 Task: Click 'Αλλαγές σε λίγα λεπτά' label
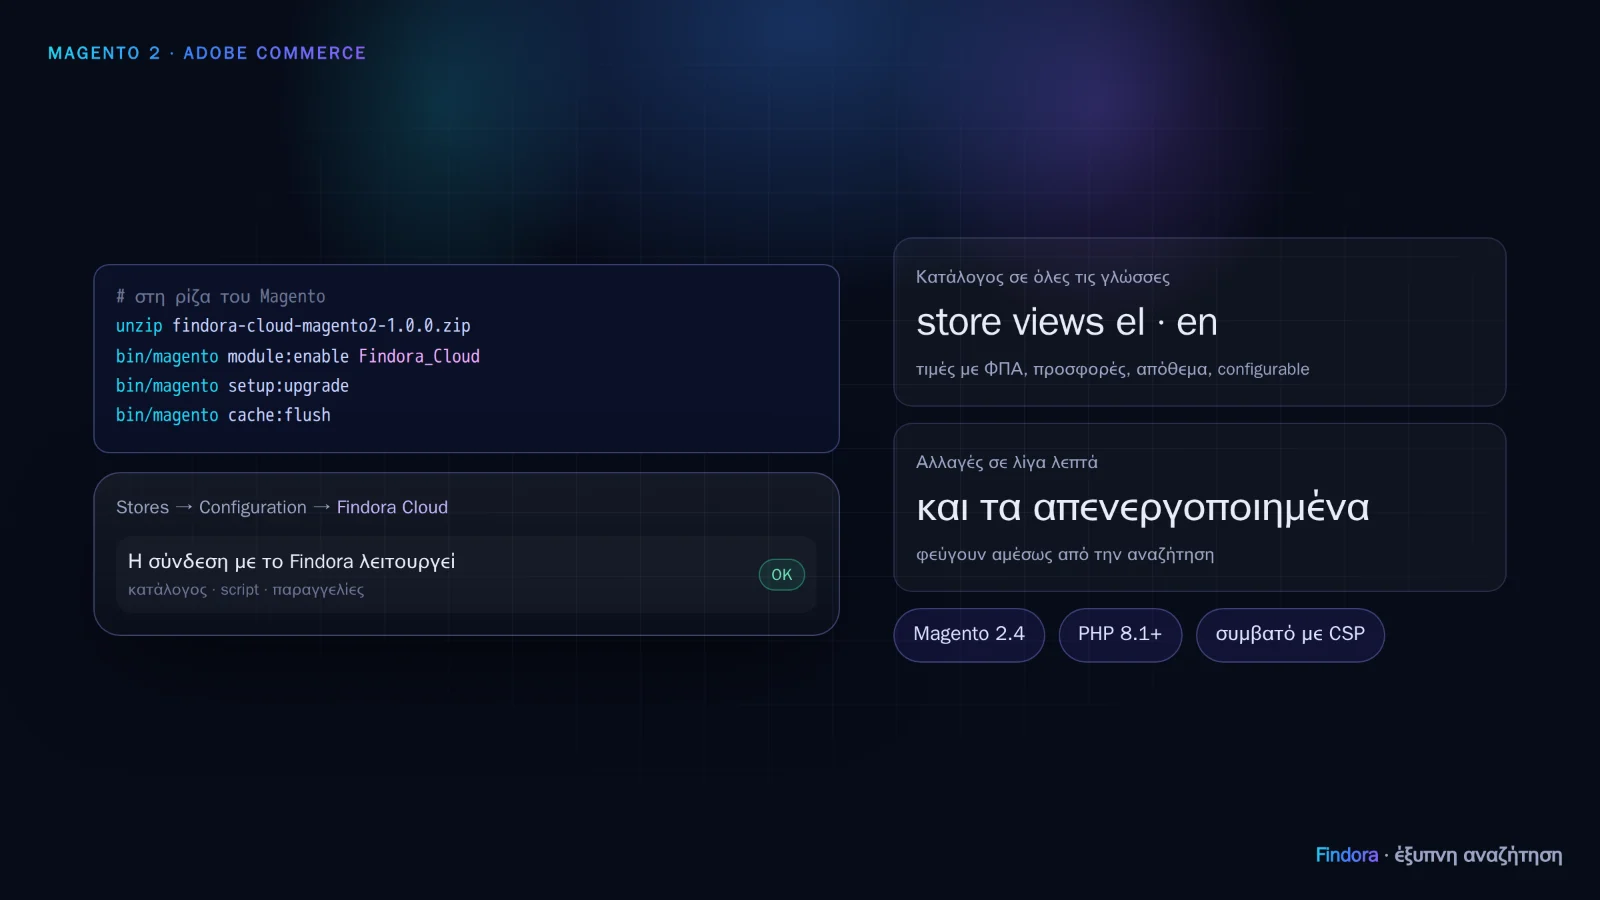(x=1007, y=462)
